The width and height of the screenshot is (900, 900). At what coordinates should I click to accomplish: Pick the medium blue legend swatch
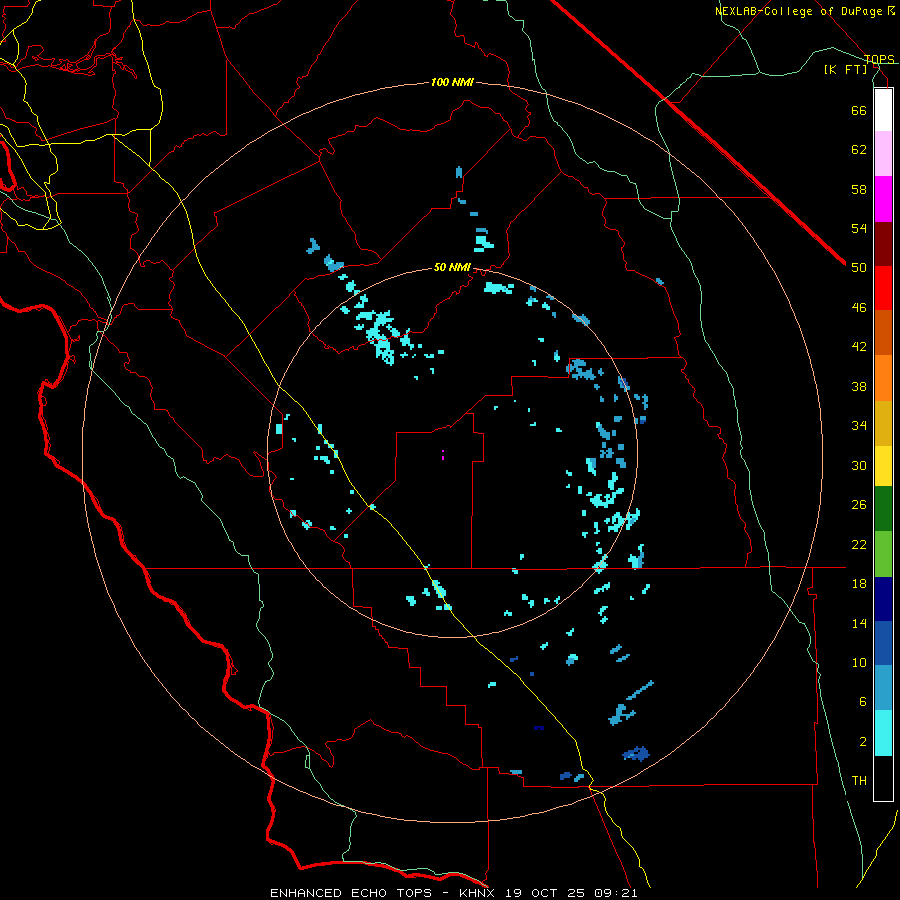coord(883,643)
